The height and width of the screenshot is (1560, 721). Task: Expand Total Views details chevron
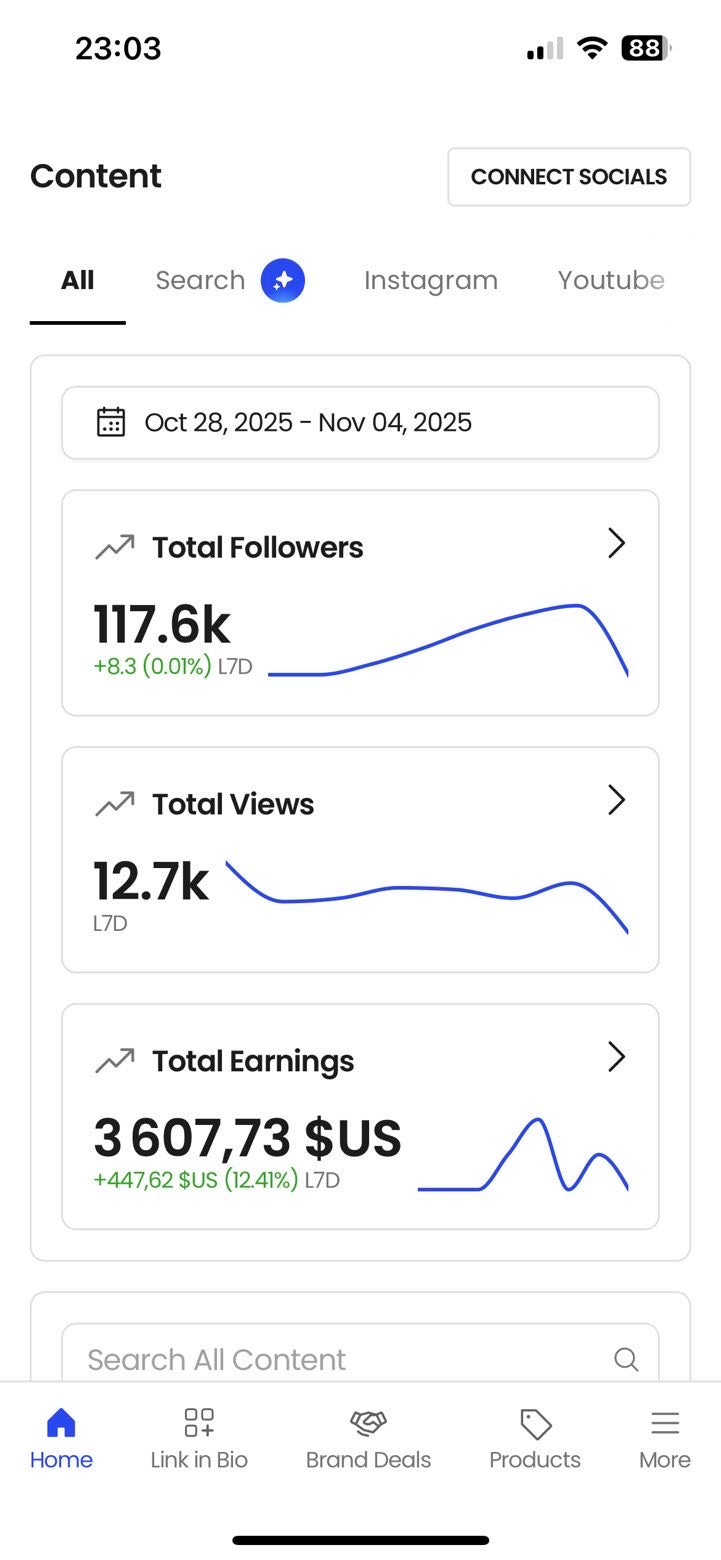pyautogui.click(x=616, y=800)
